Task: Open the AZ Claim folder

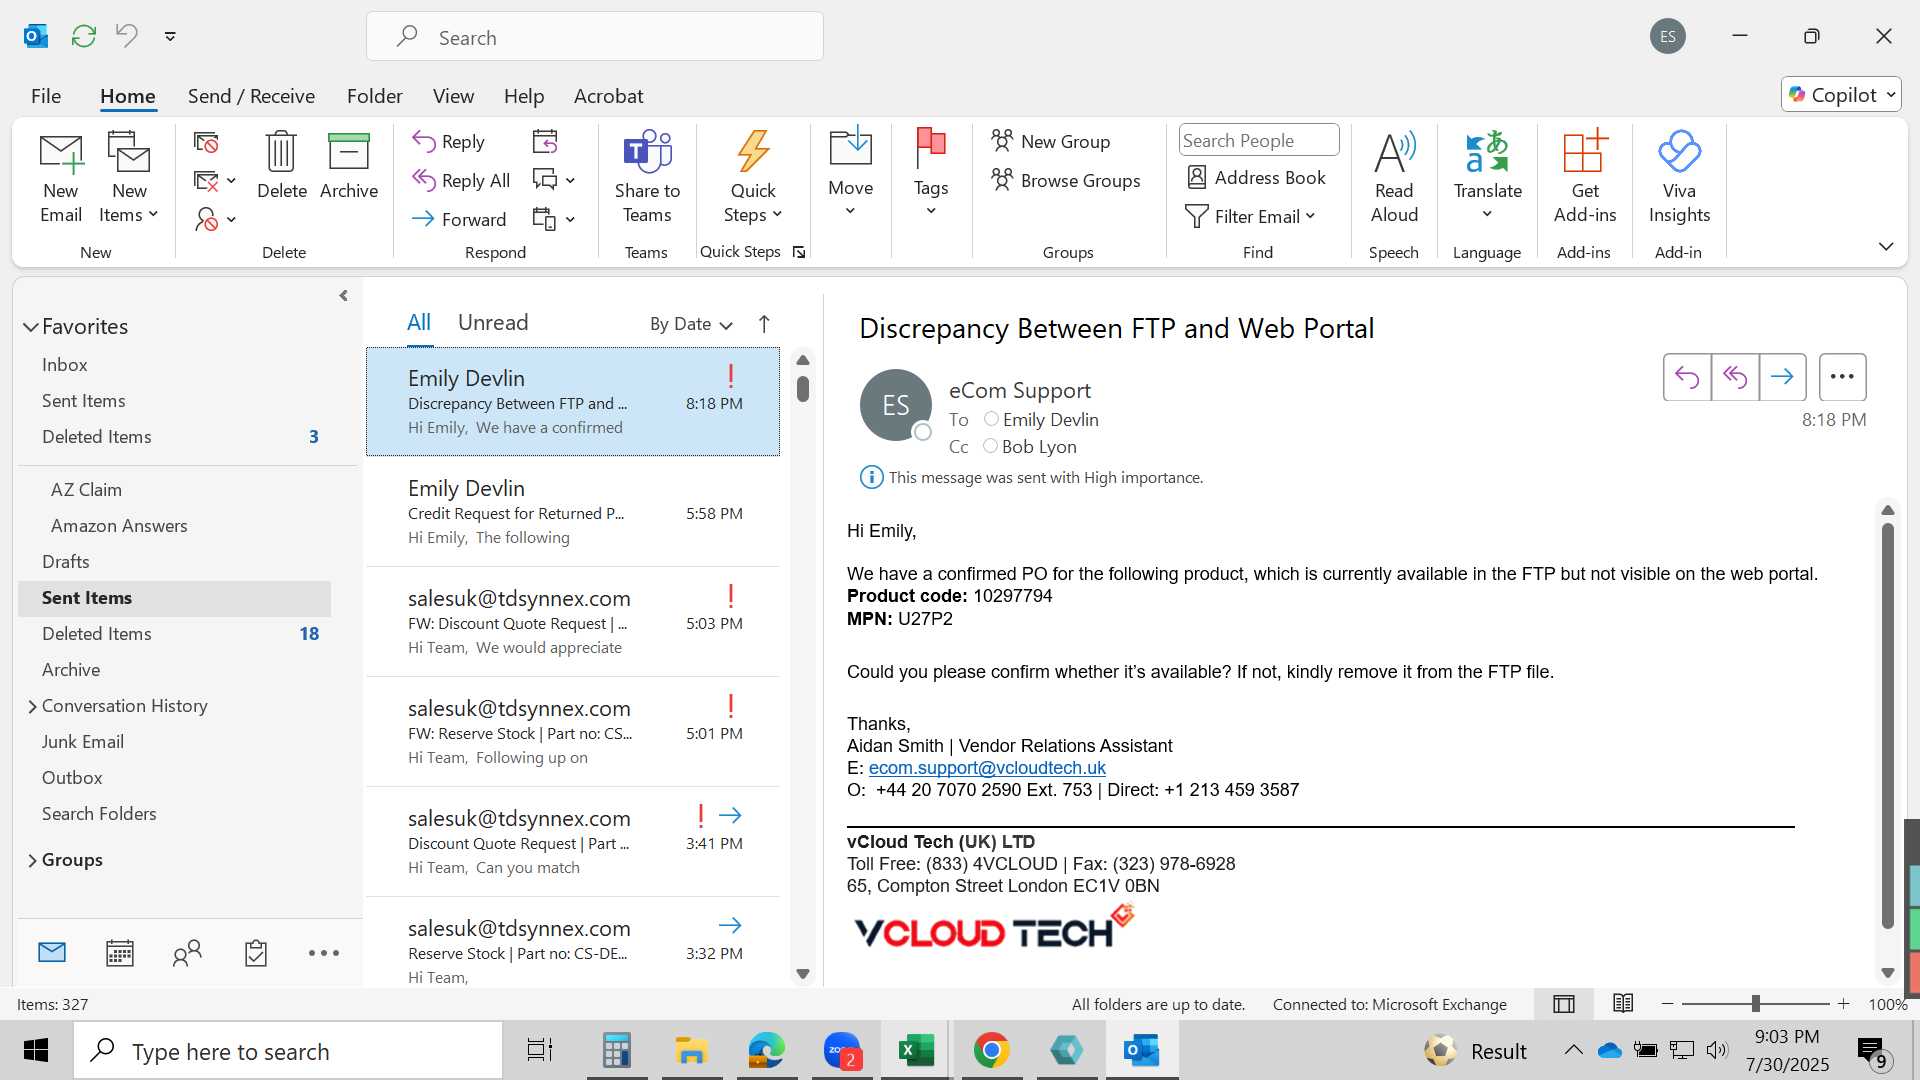Action: (x=86, y=490)
